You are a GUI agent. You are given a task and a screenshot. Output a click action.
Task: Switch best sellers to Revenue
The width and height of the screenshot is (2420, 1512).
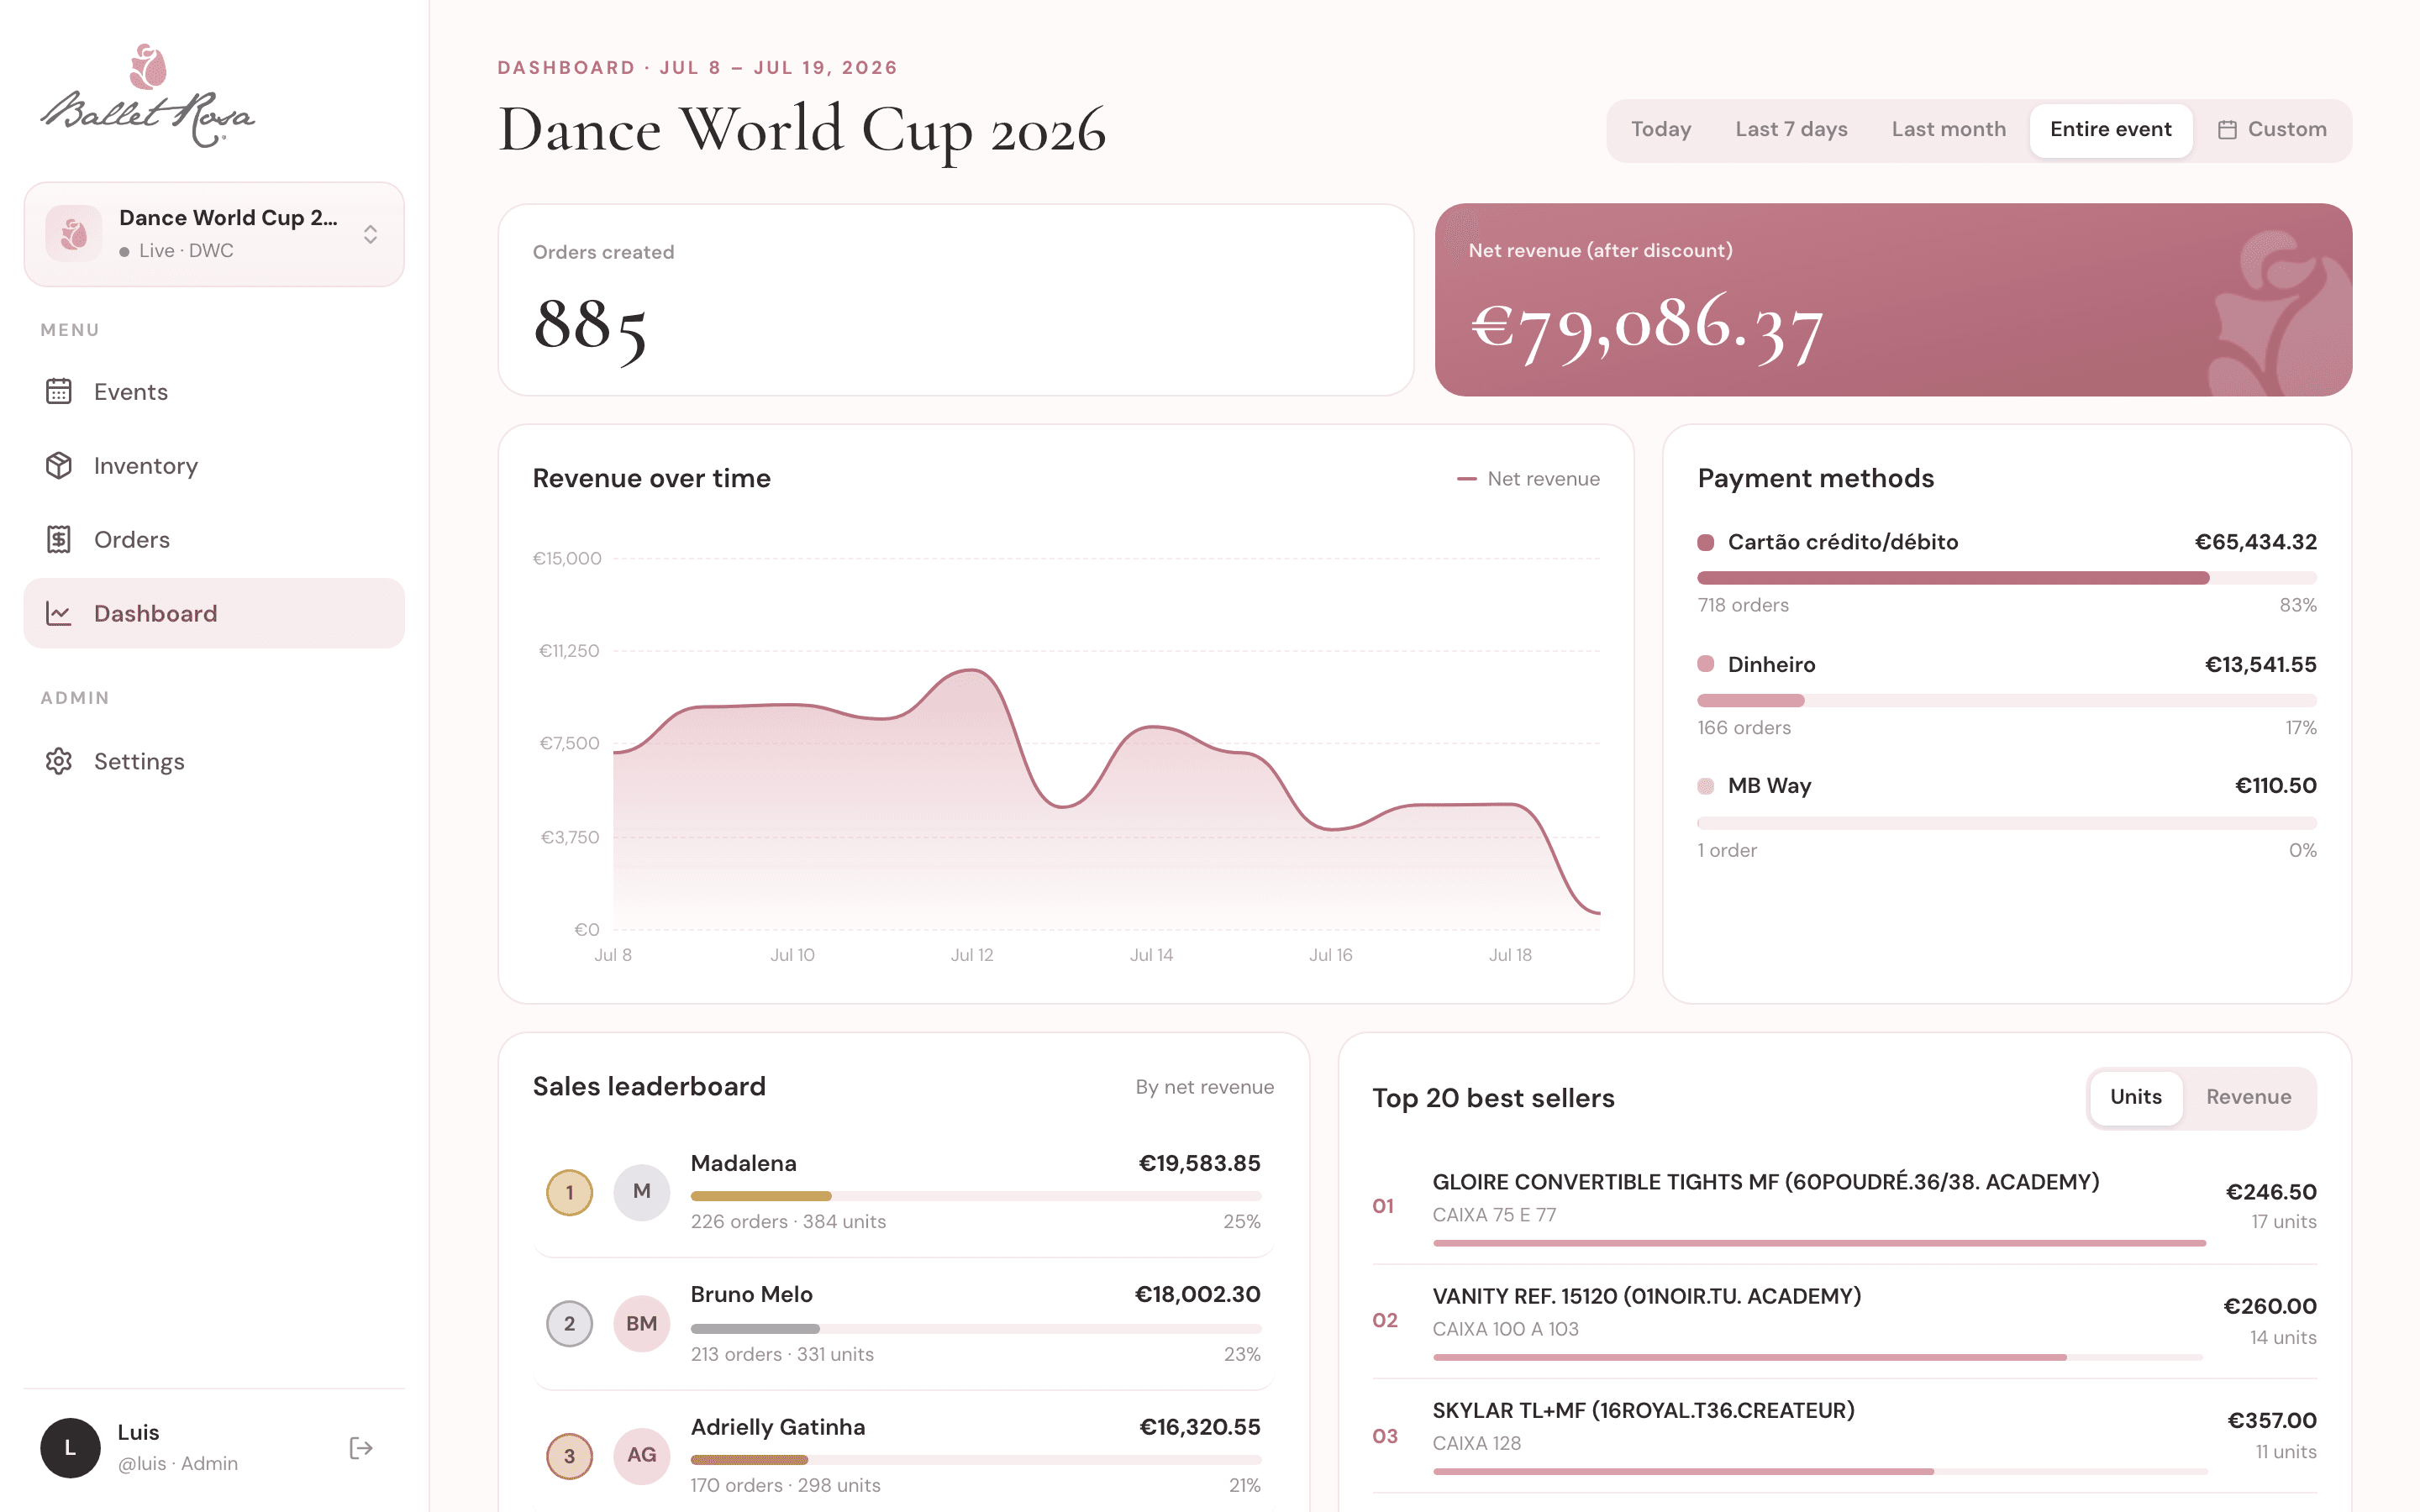pos(2248,1097)
